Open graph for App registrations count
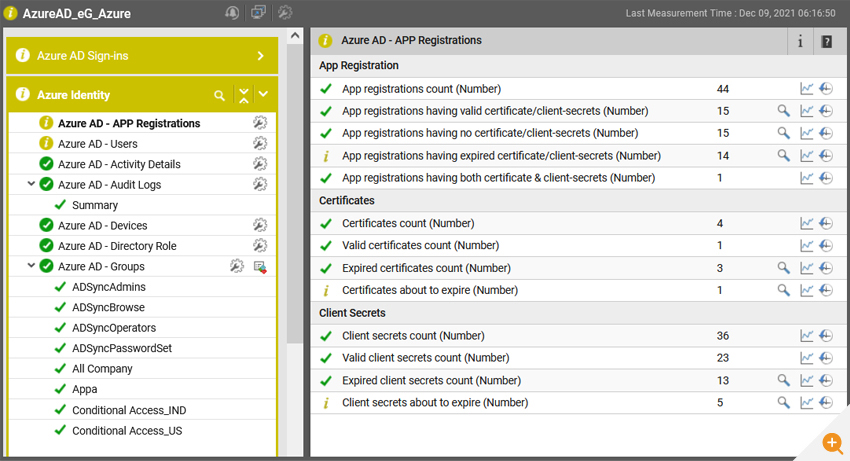 click(807, 88)
